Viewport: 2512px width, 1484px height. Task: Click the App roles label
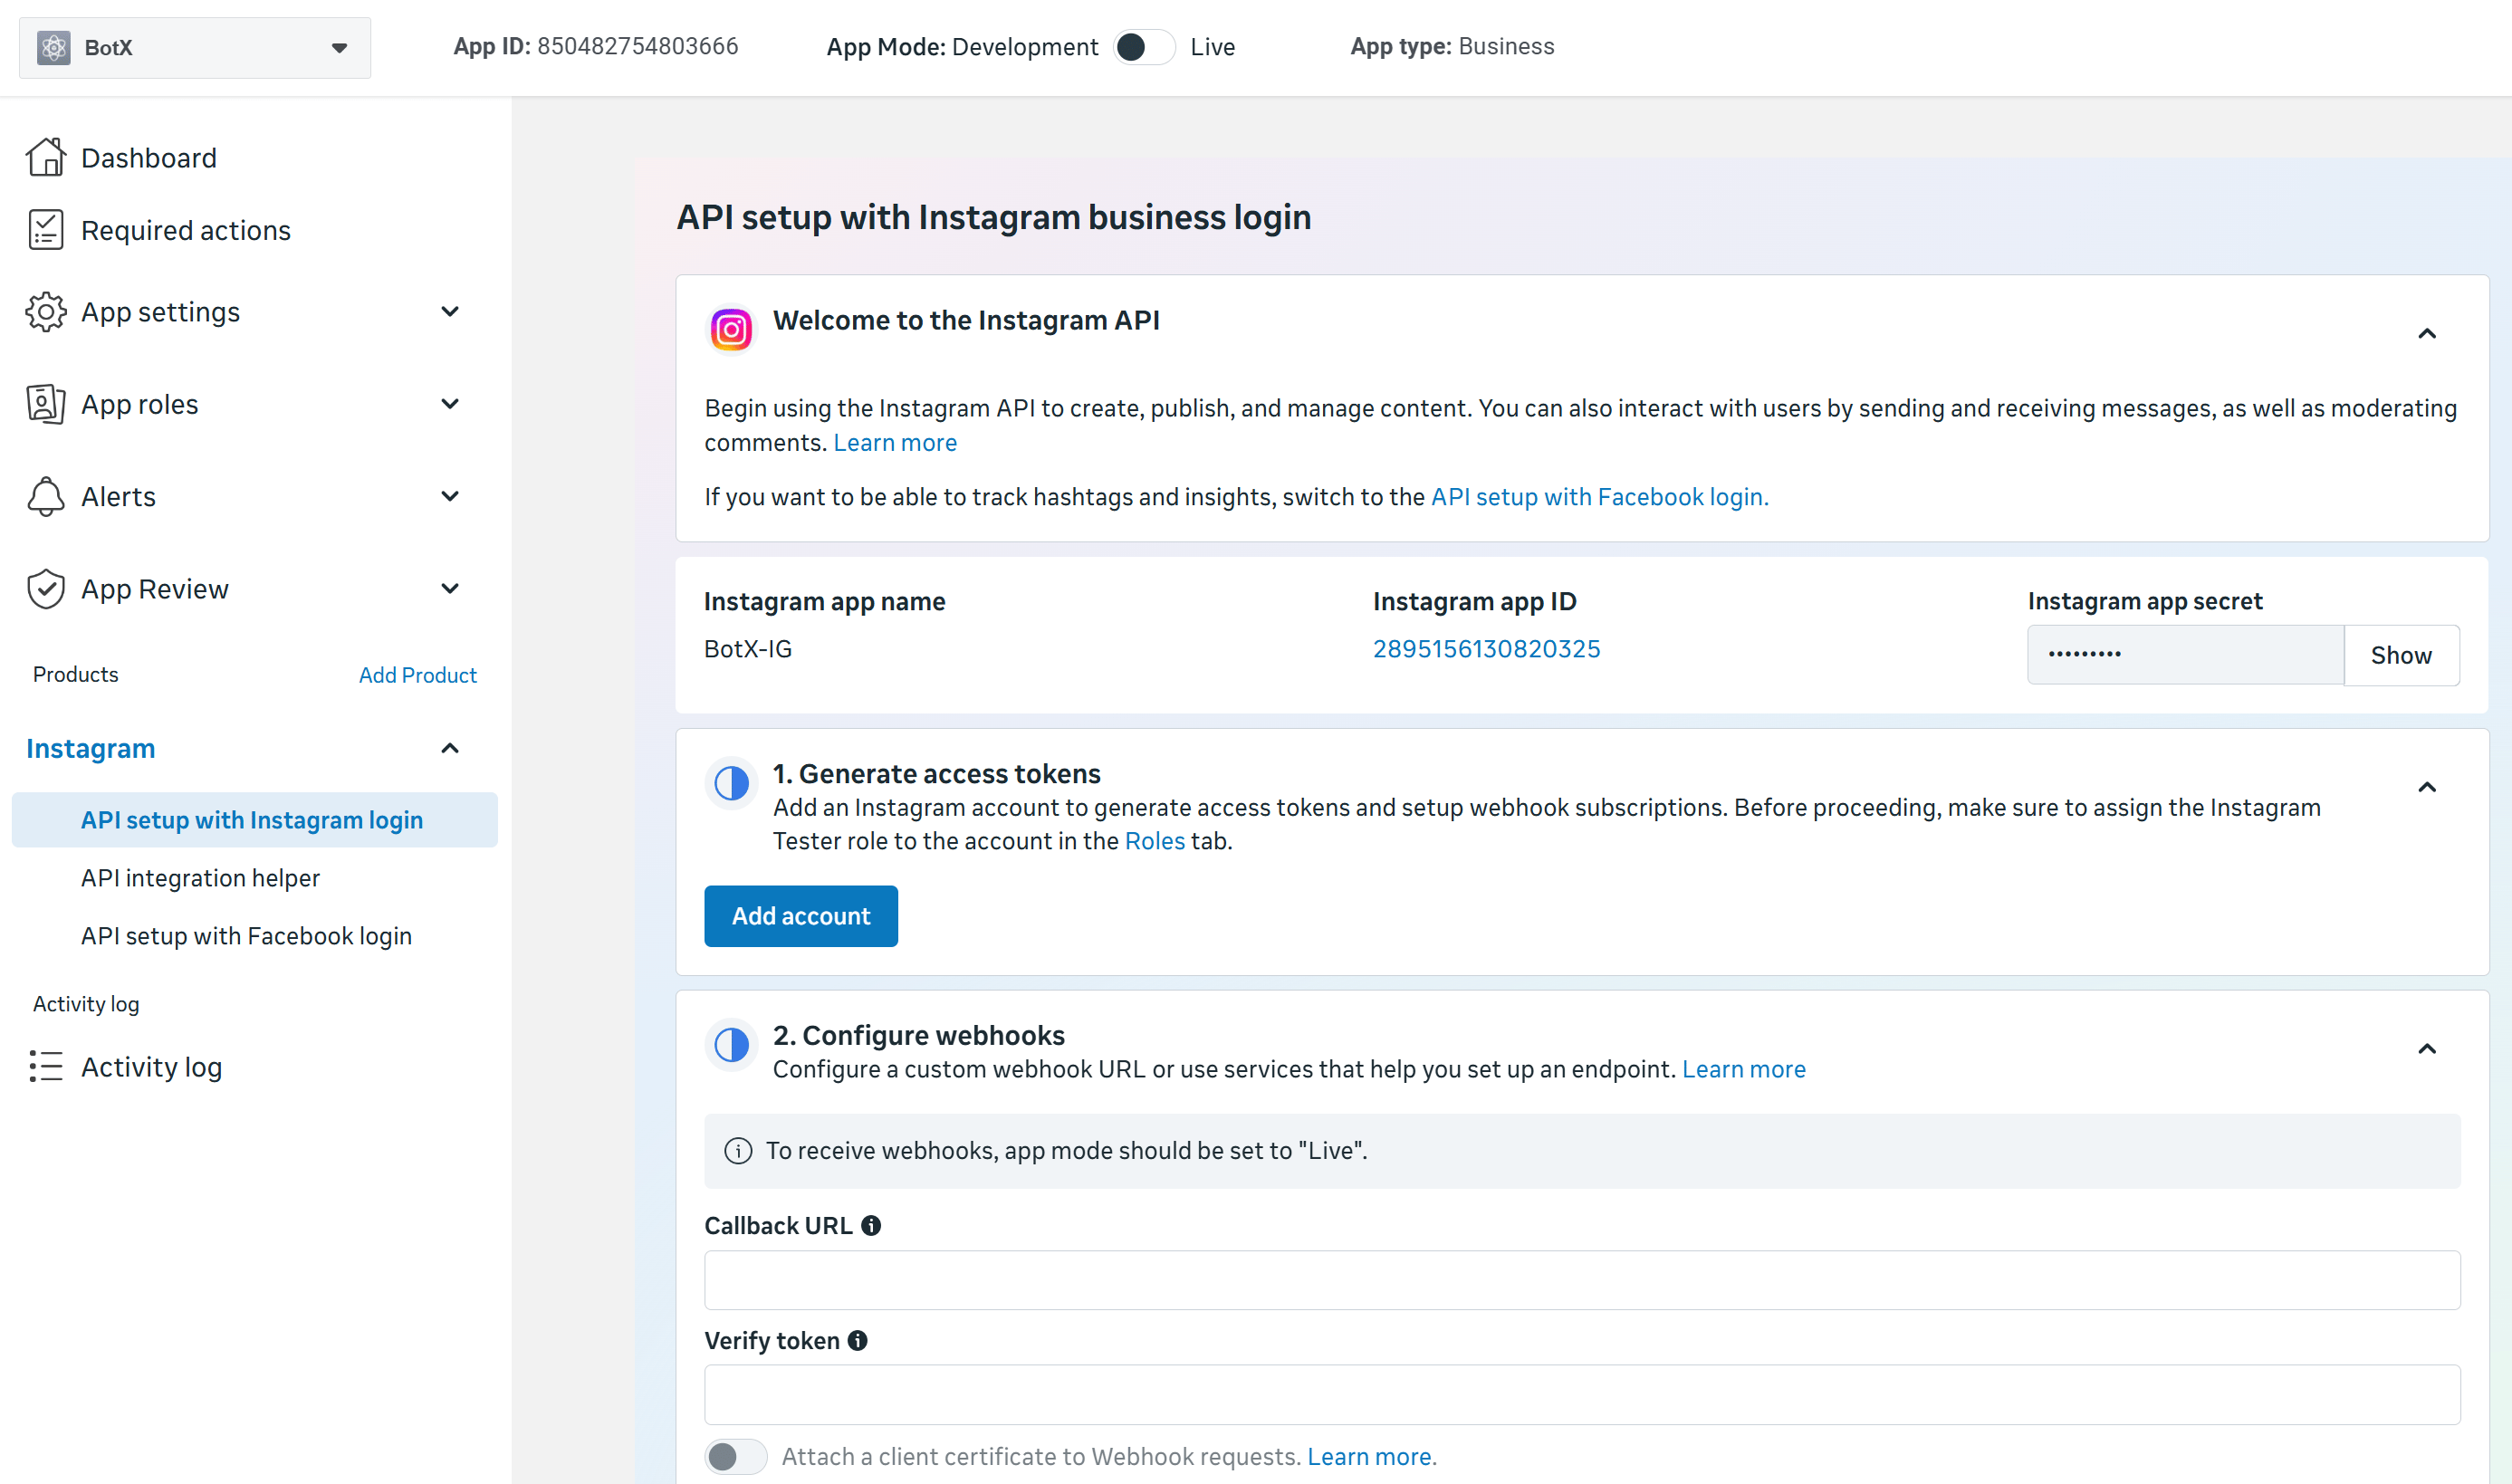(140, 404)
